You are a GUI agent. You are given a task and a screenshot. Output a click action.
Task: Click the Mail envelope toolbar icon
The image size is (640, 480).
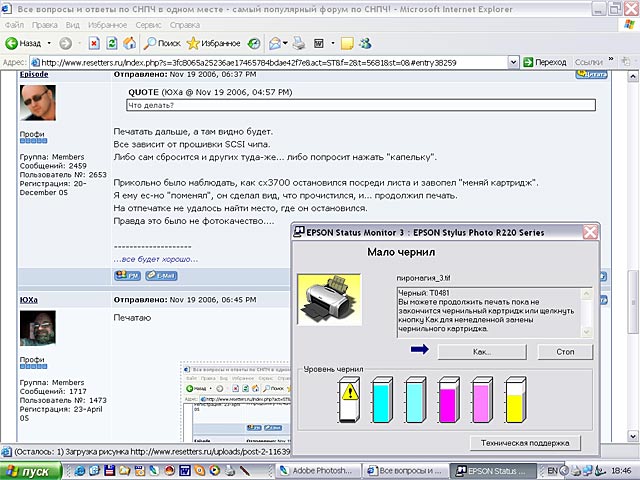click(x=275, y=43)
